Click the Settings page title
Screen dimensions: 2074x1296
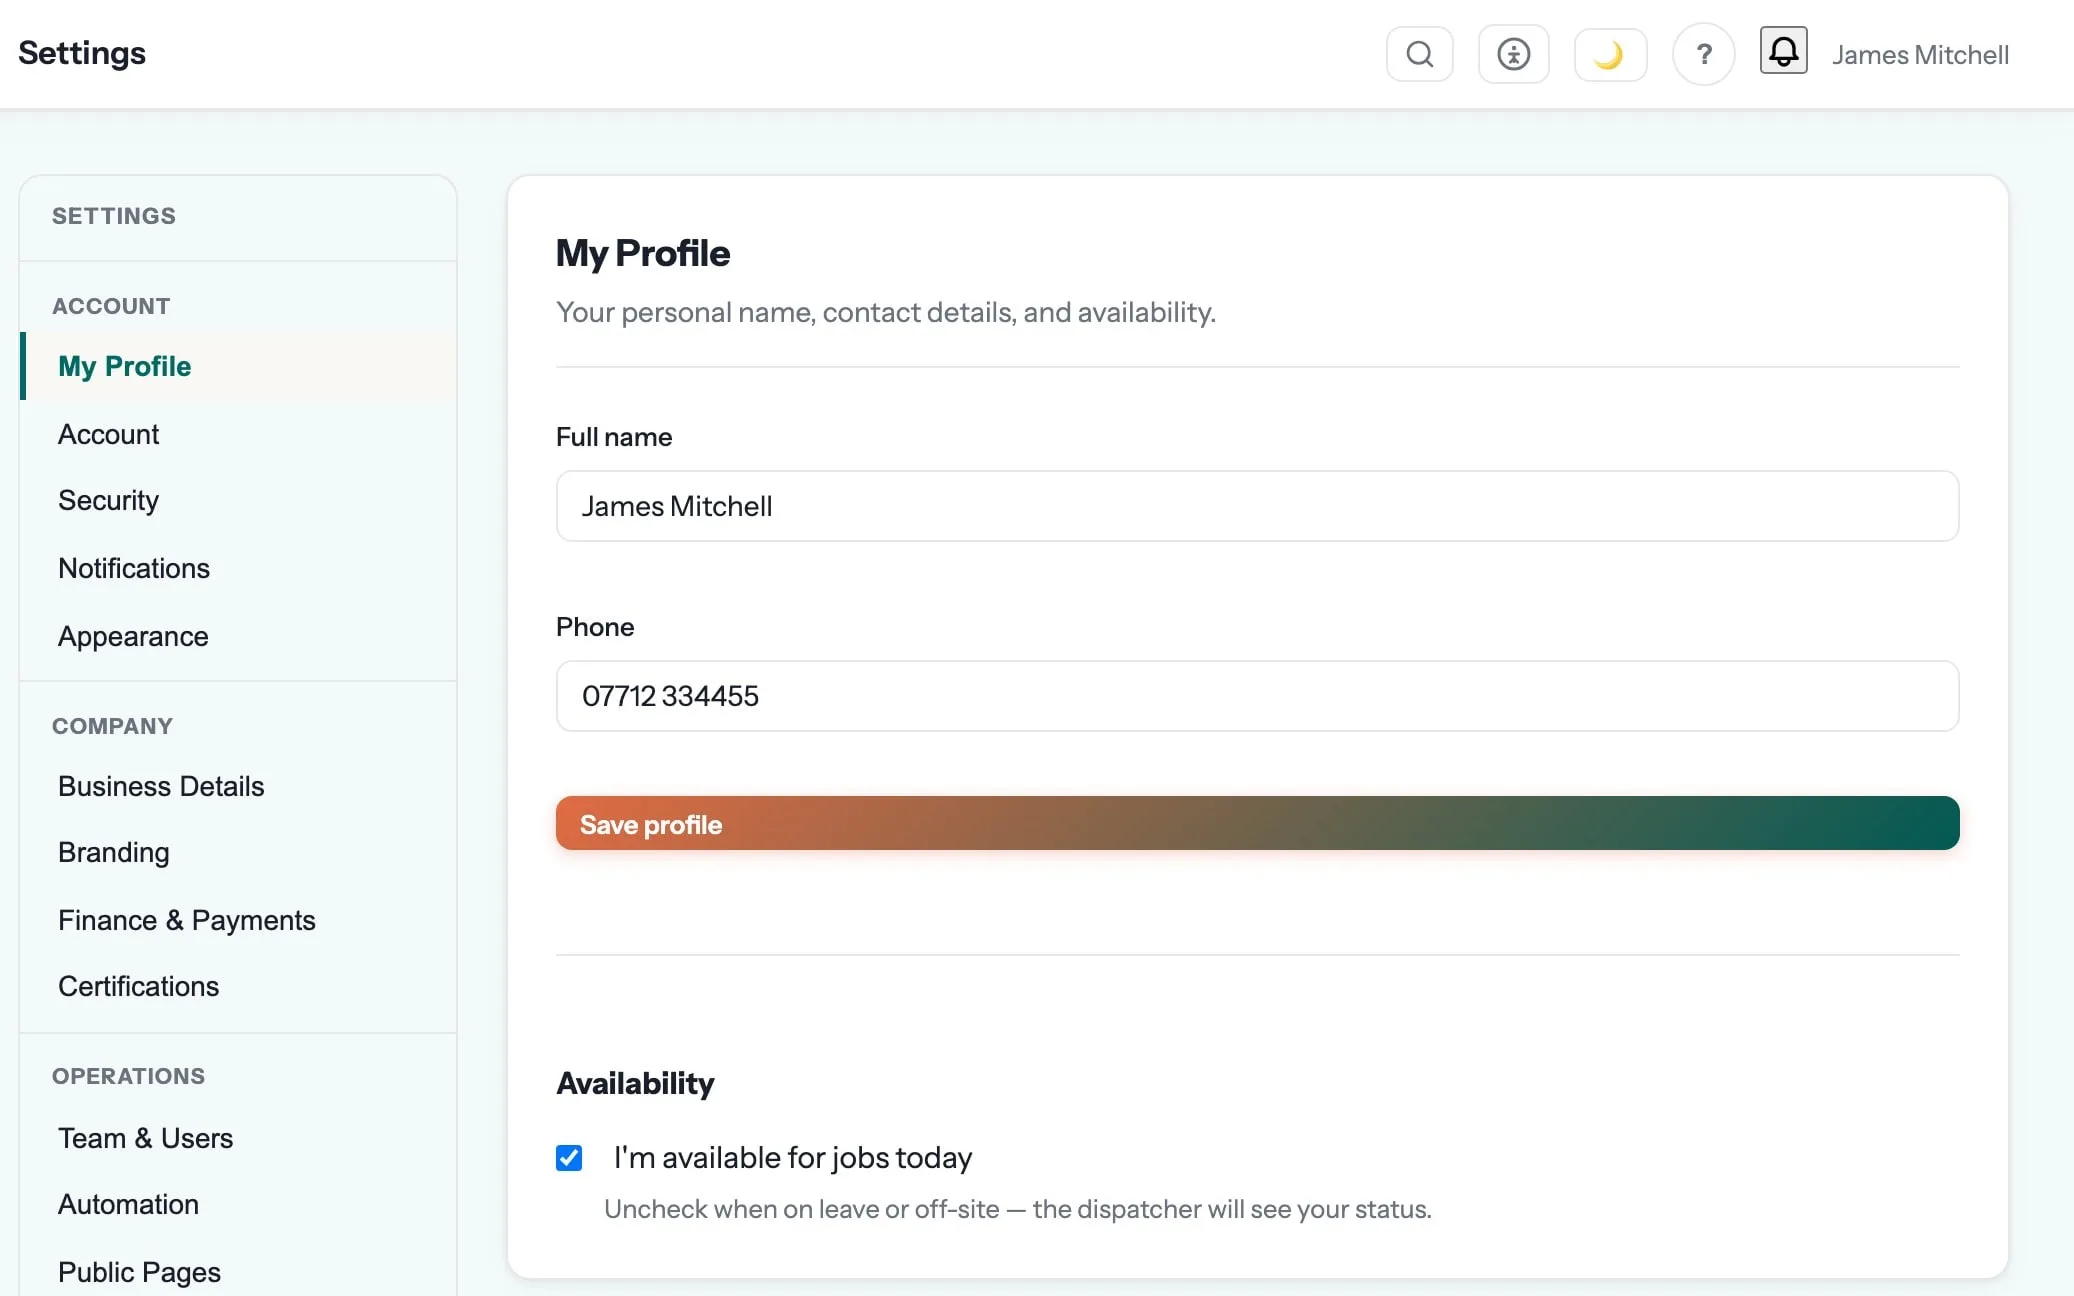click(x=82, y=53)
